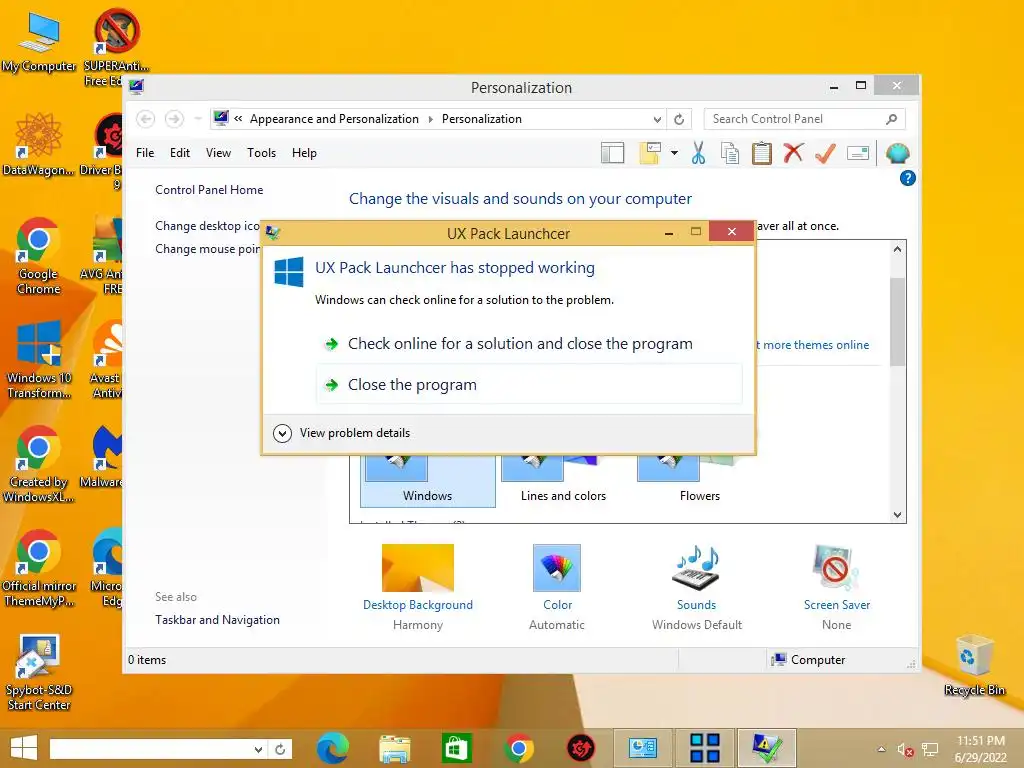Open the View menu
Viewport: 1024px width, 768px height.
218,153
